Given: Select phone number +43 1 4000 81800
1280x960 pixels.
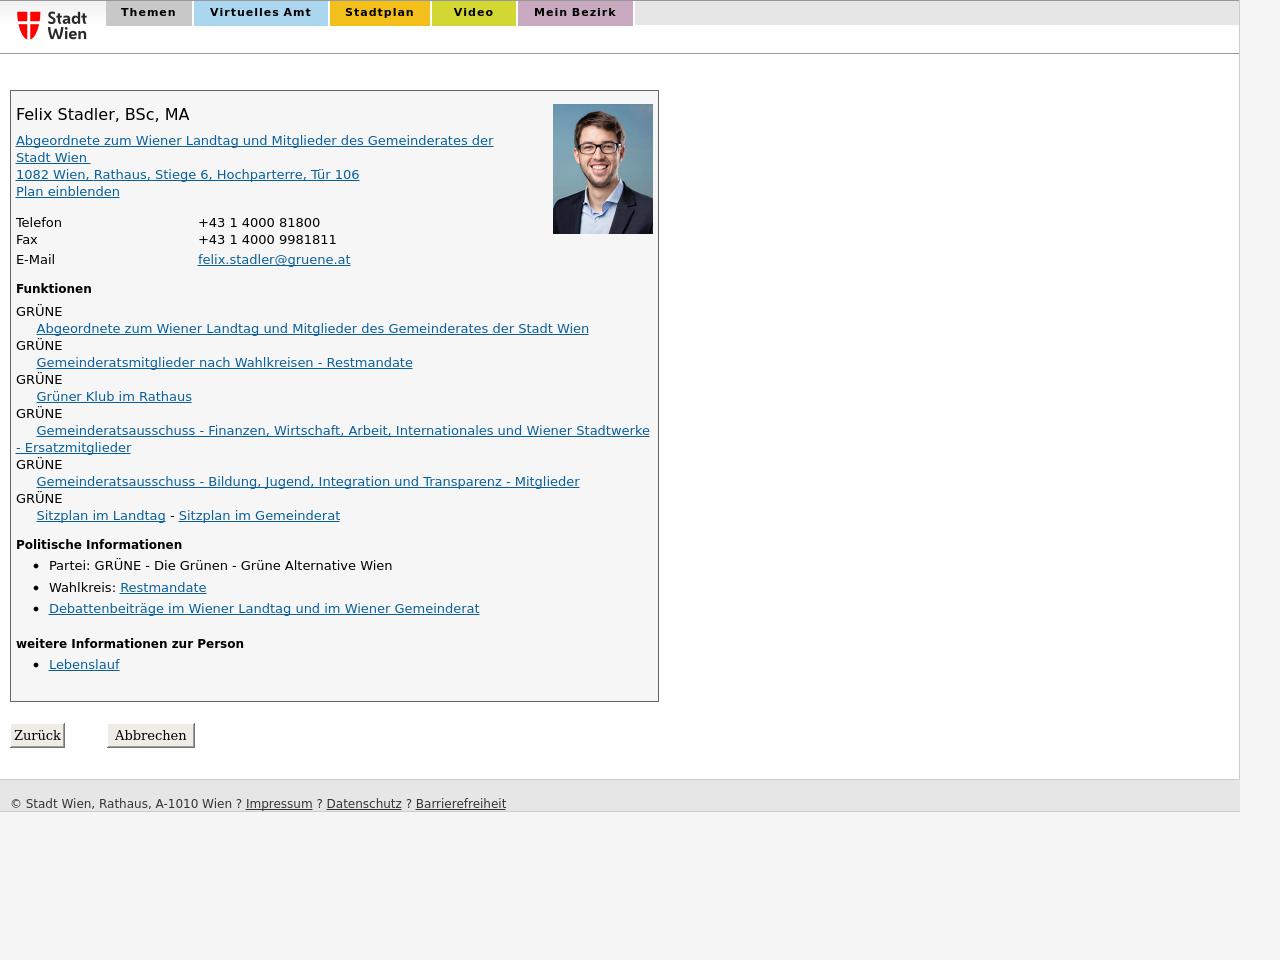Looking at the screenshot, I should tap(259, 222).
